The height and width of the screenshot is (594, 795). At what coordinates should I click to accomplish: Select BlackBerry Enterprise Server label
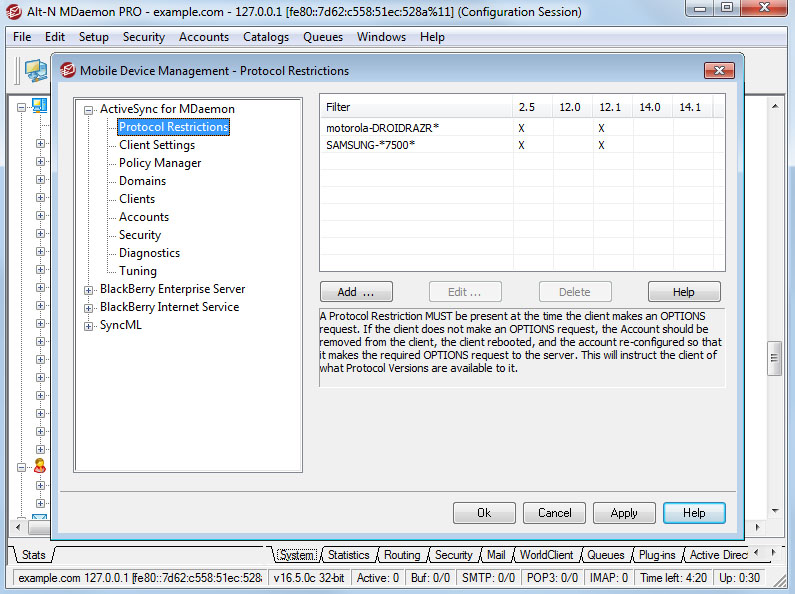coord(172,289)
